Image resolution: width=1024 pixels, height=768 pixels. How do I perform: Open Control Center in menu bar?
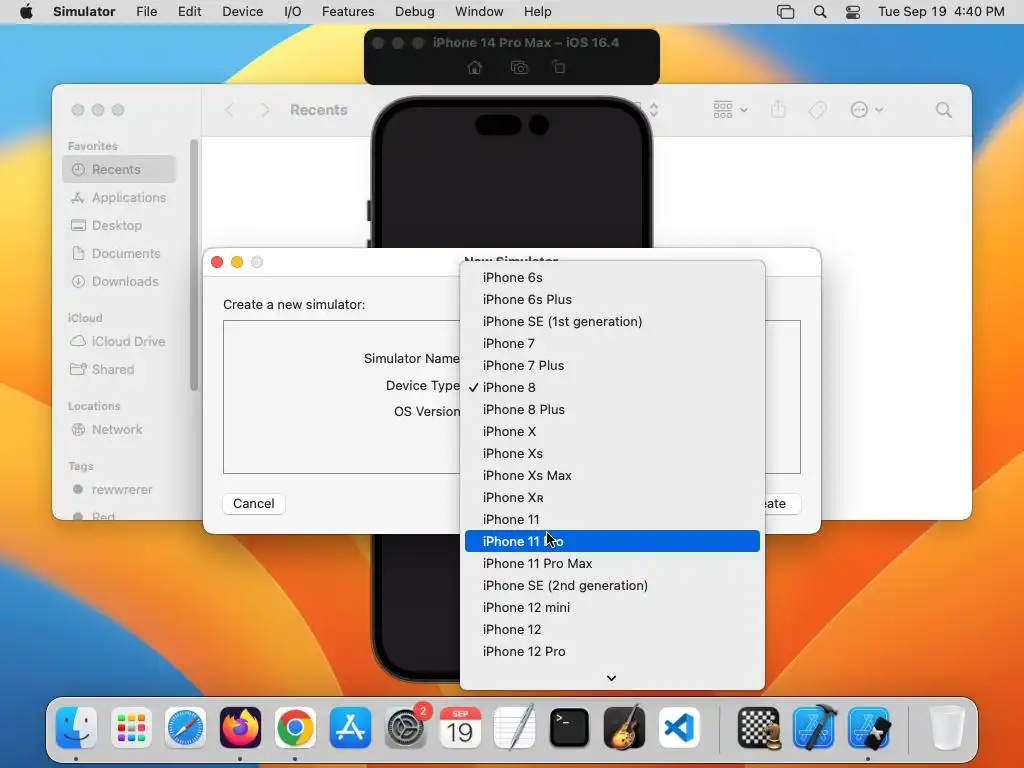[x=853, y=12]
